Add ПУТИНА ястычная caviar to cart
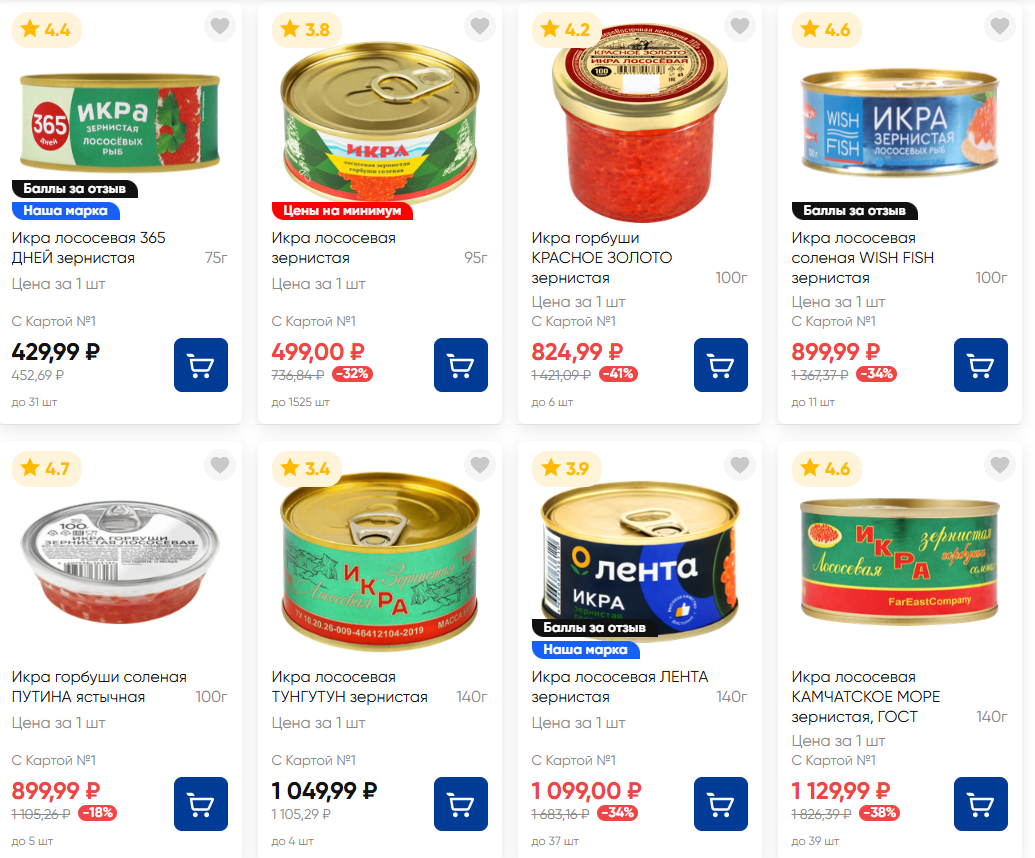Image resolution: width=1035 pixels, height=858 pixels. [201, 804]
